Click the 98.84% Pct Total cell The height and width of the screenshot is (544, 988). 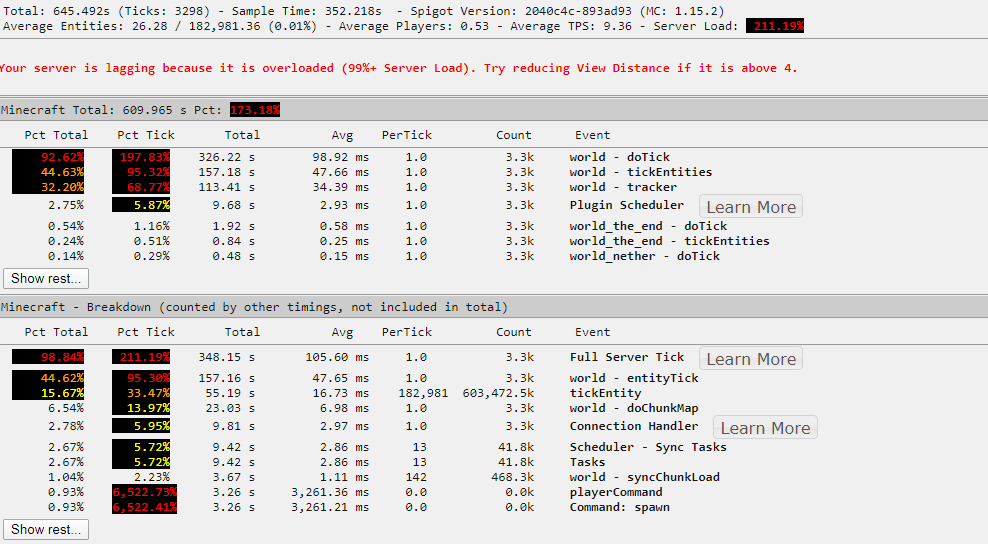pyautogui.click(x=49, y=357)
